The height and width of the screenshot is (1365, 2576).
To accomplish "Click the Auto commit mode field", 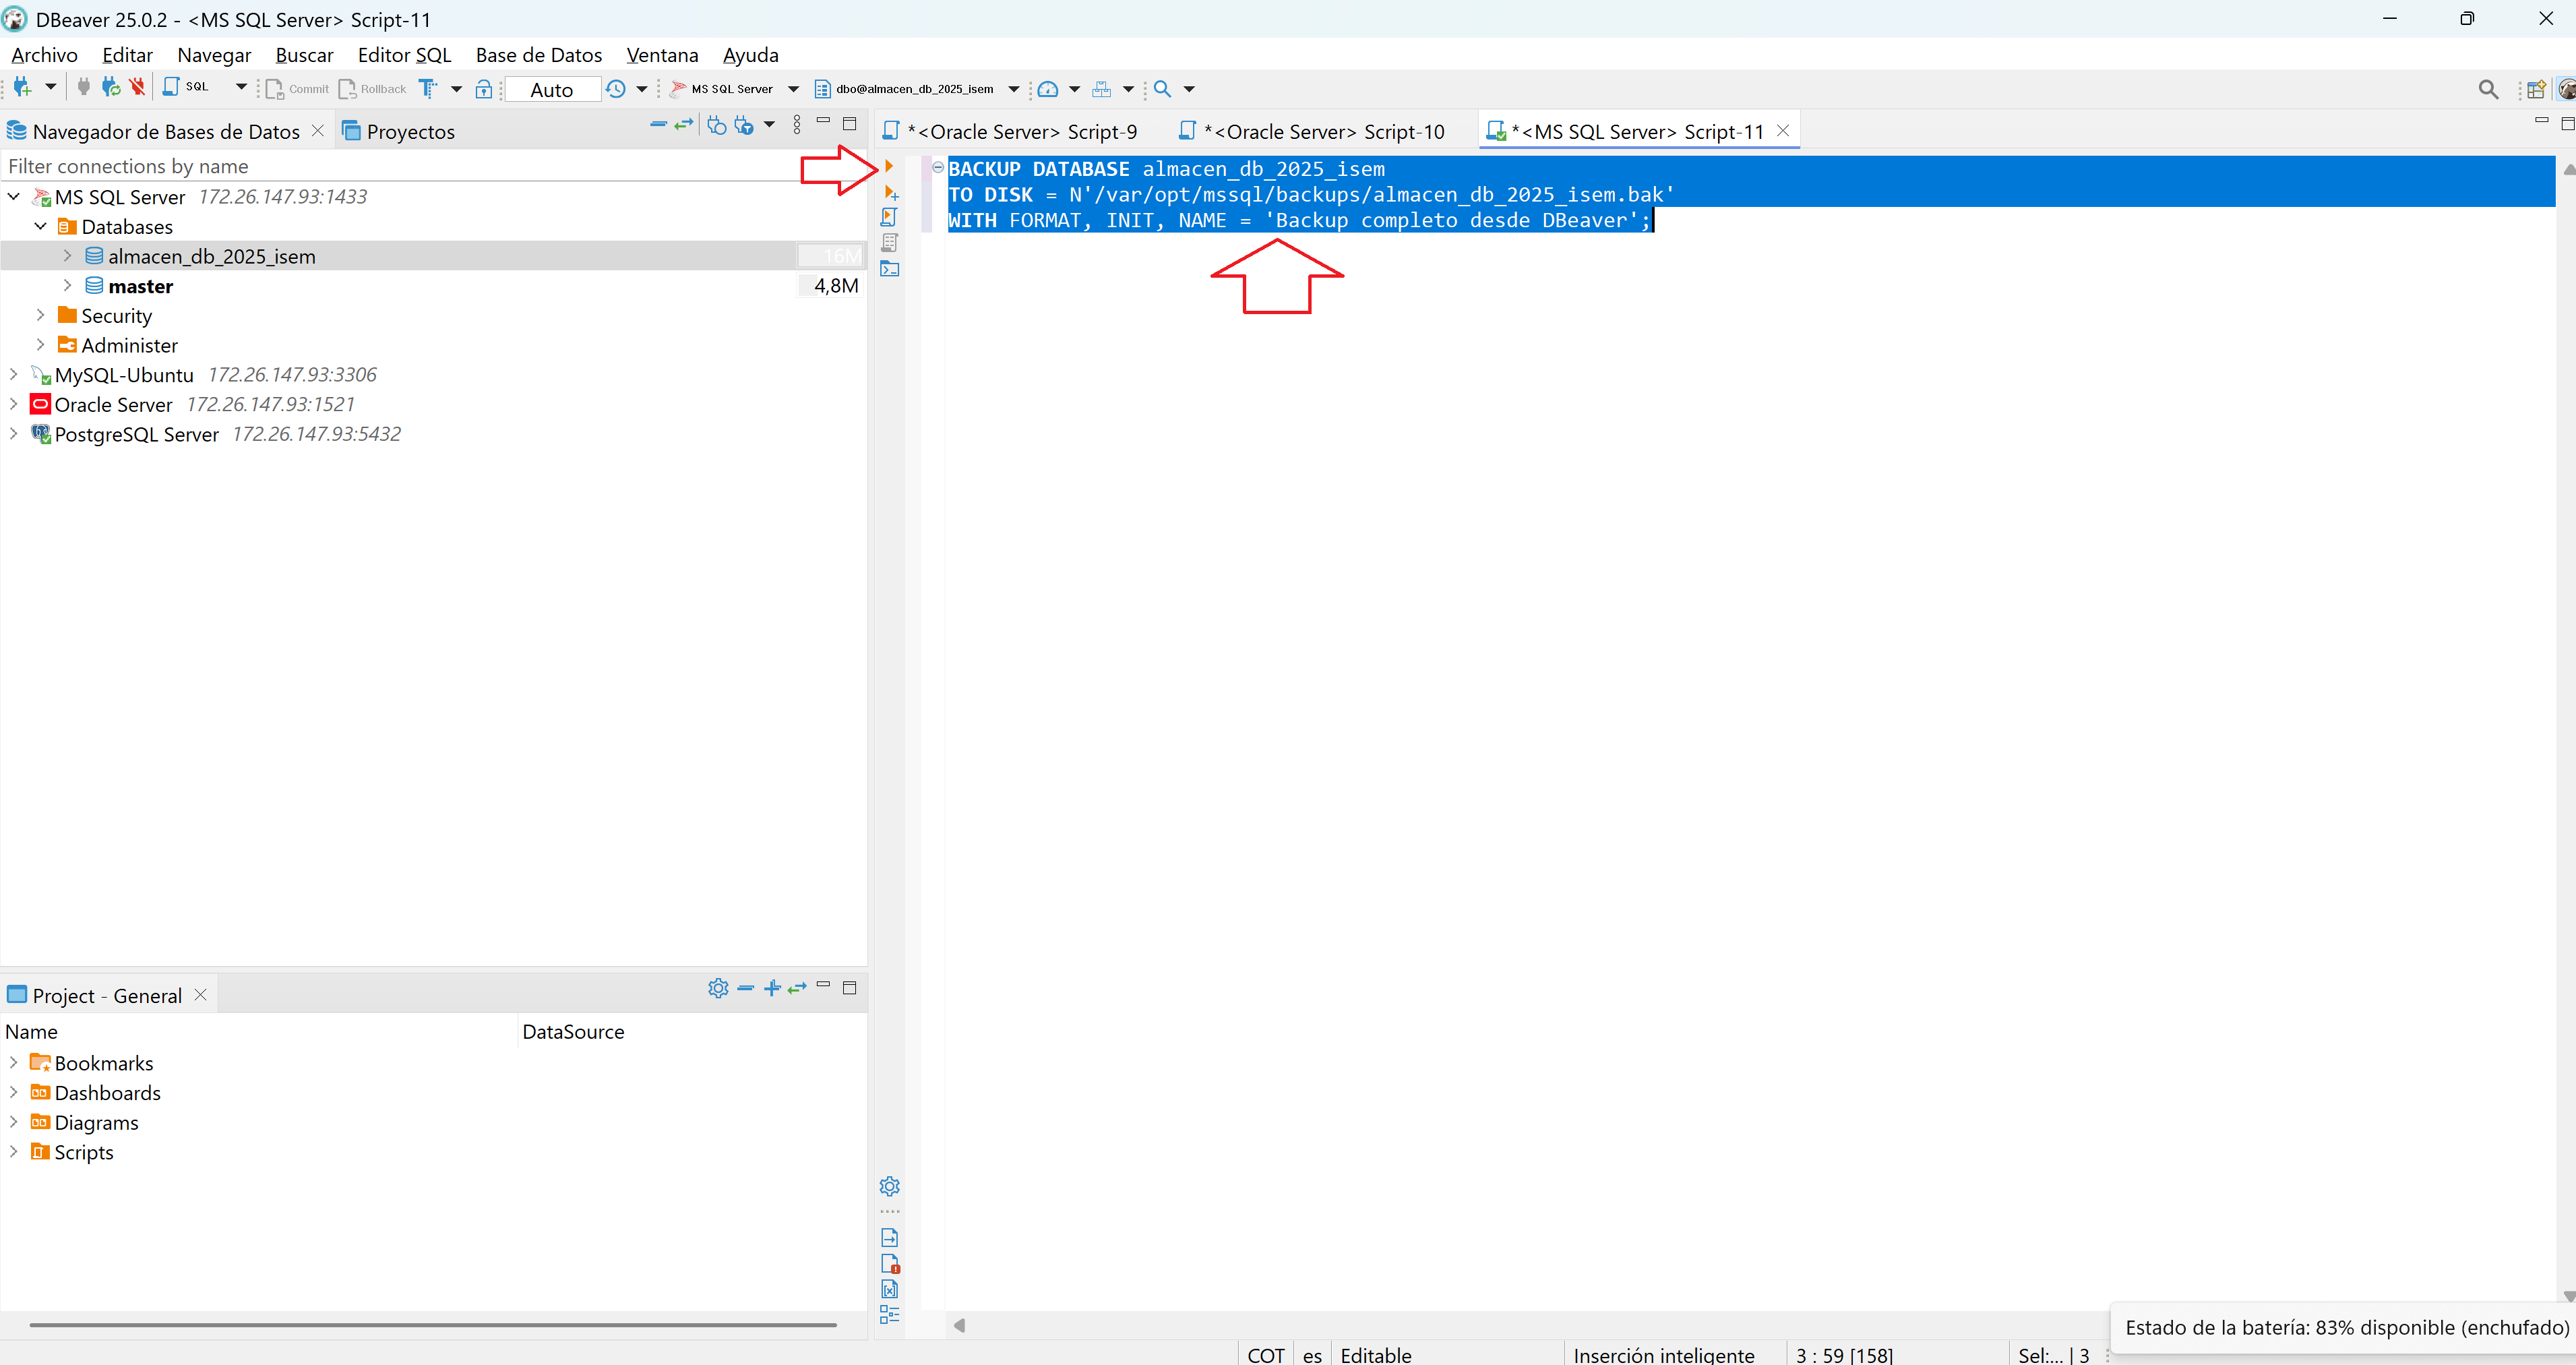I will click(x=552, y=90).
